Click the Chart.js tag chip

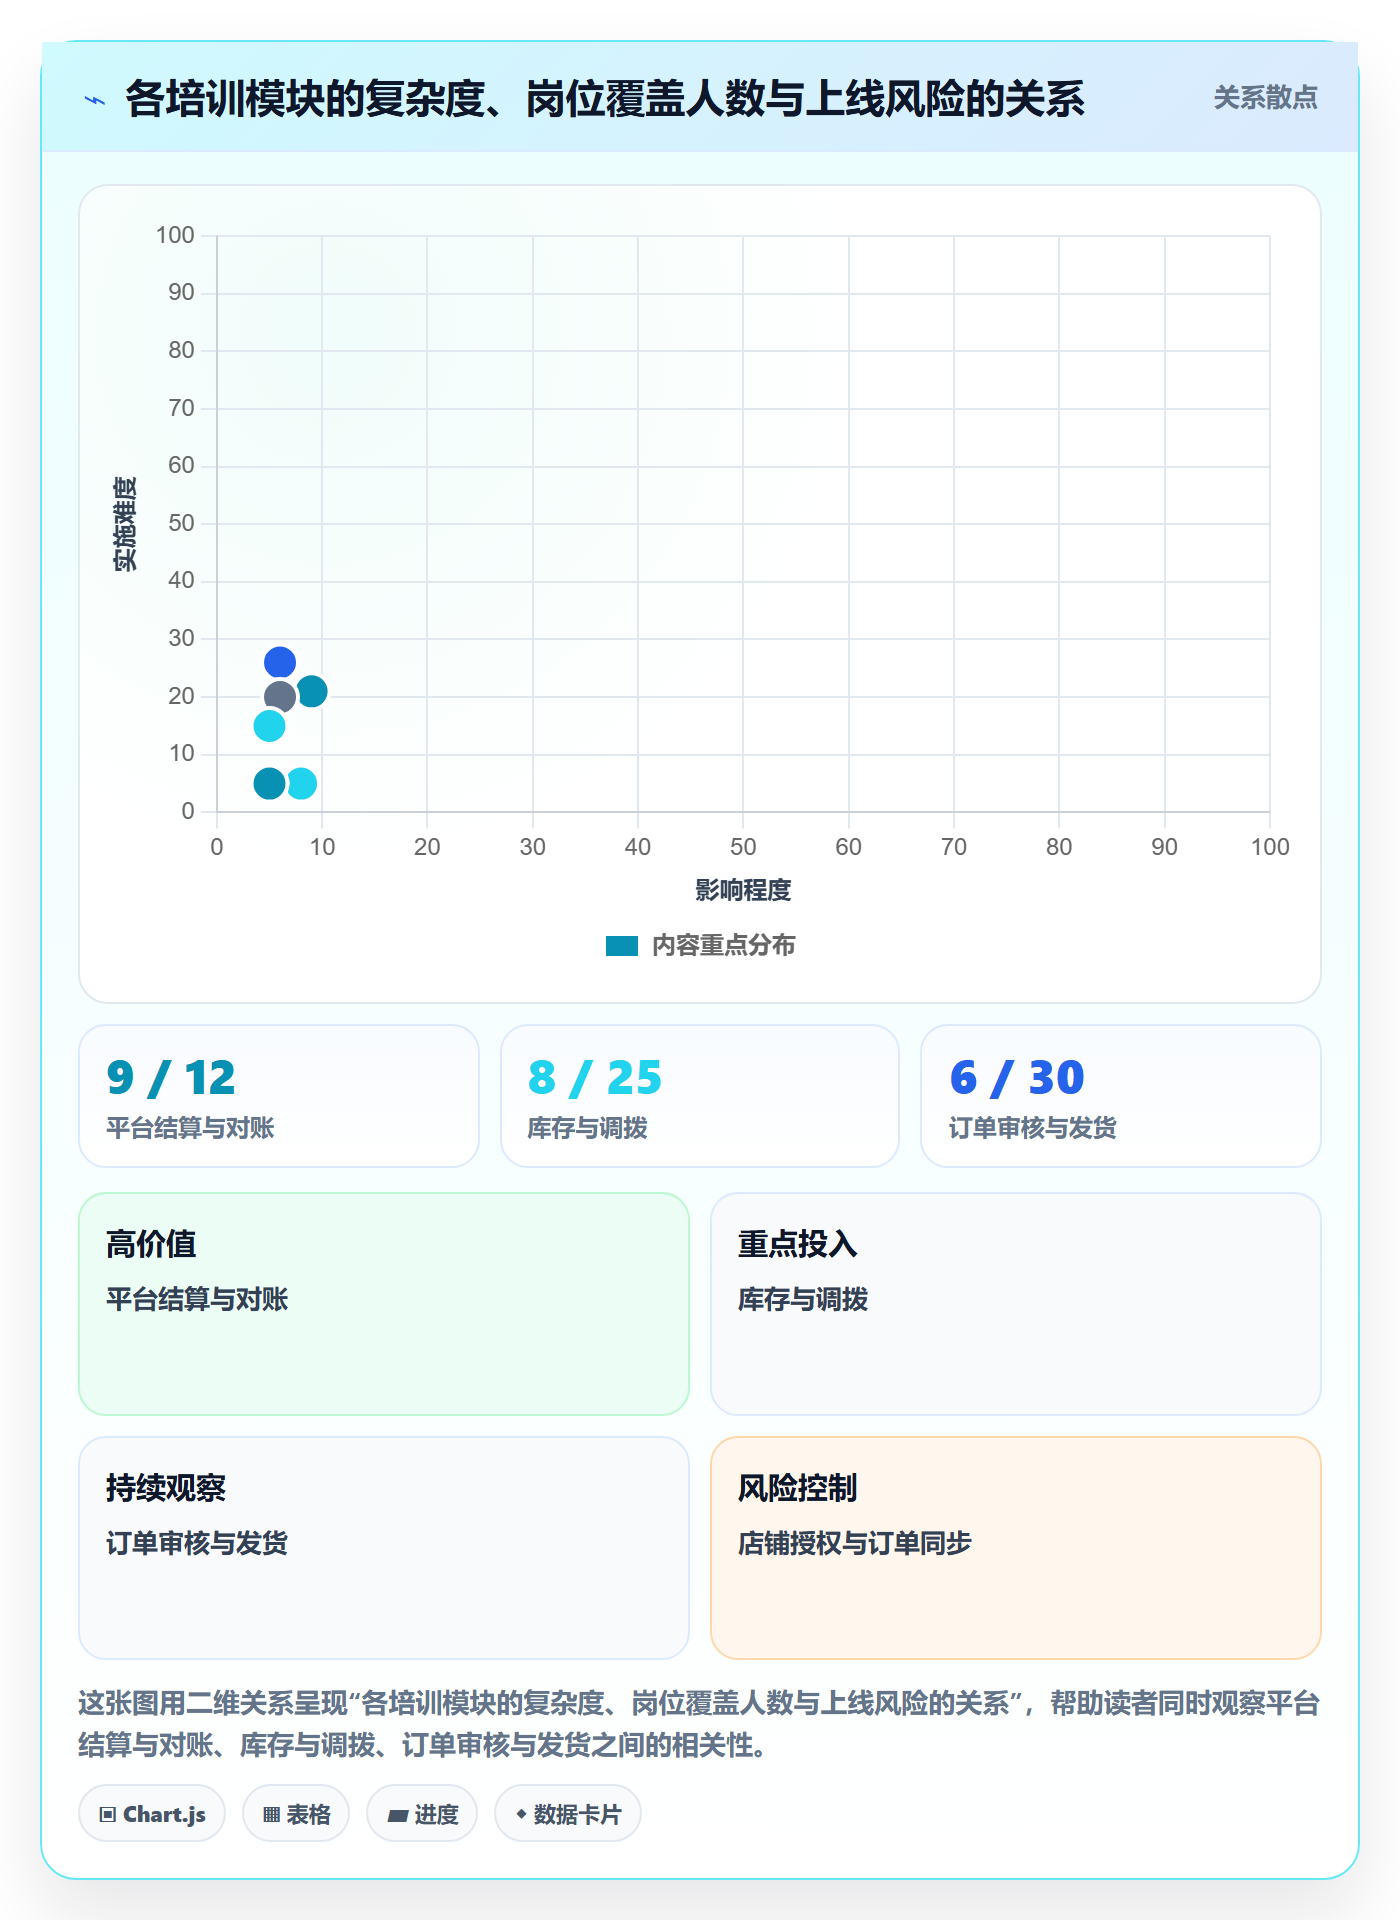(x=152, y=1814)
